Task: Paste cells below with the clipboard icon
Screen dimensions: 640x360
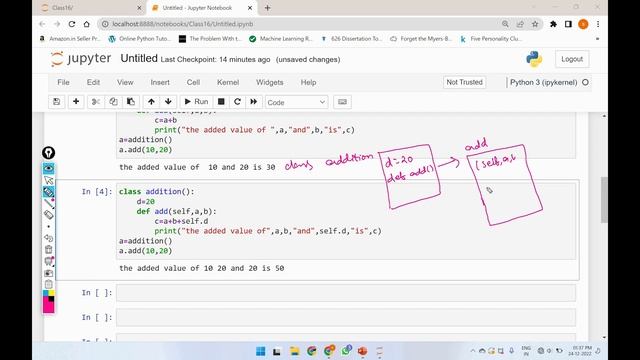Action: [131, 102]
